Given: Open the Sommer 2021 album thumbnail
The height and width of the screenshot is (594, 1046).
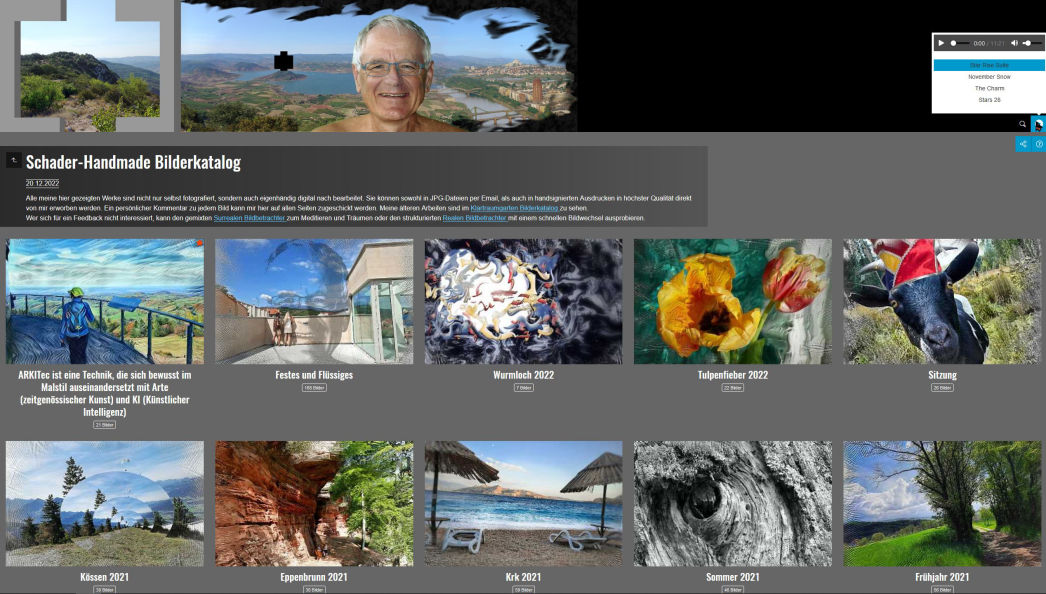Looking at the screenshot, I should coord(732,504).
